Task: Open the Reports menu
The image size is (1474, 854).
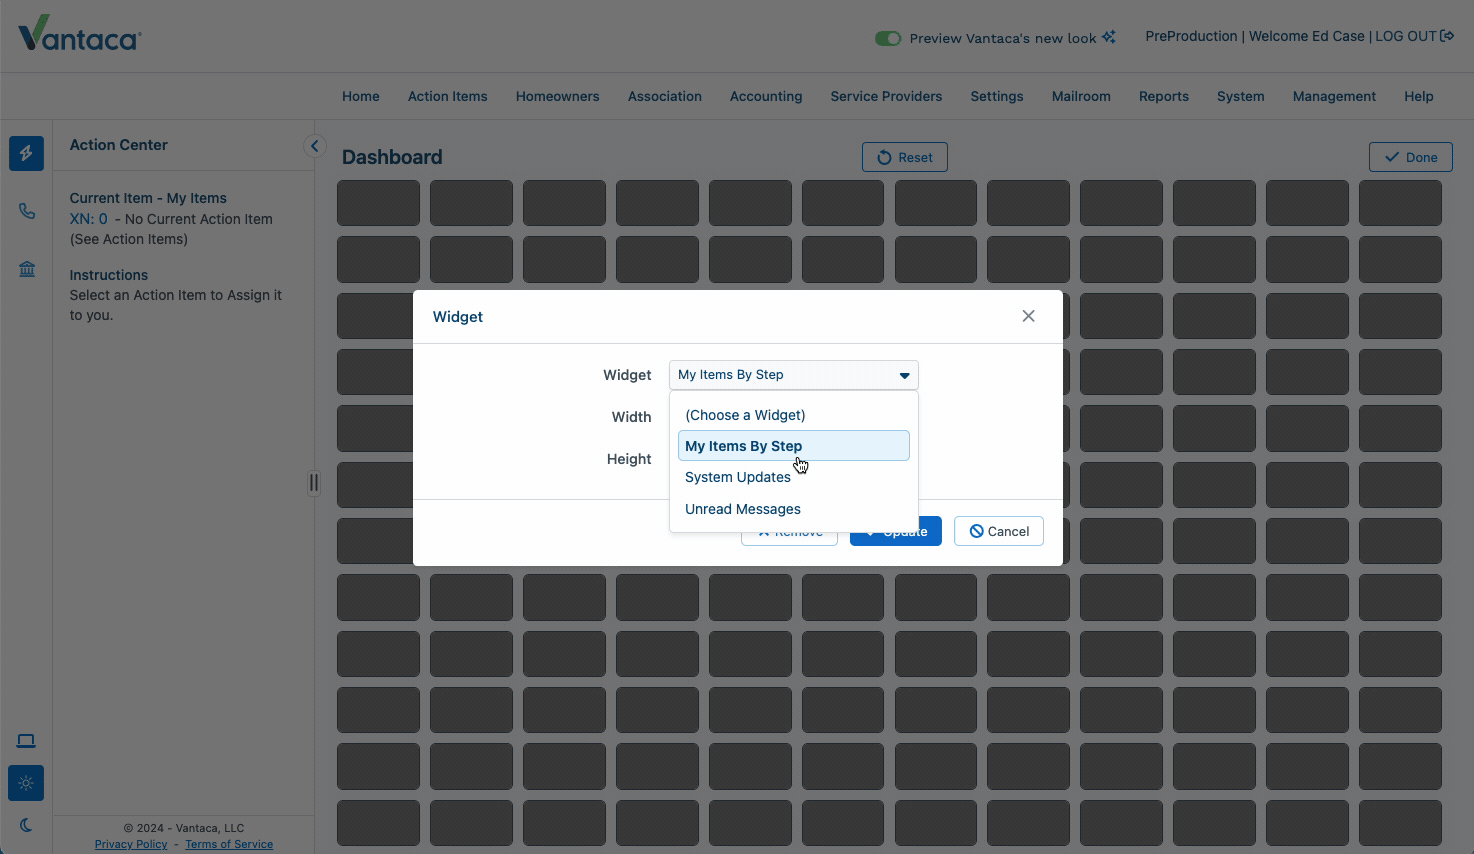Action: pos(1164,96)
